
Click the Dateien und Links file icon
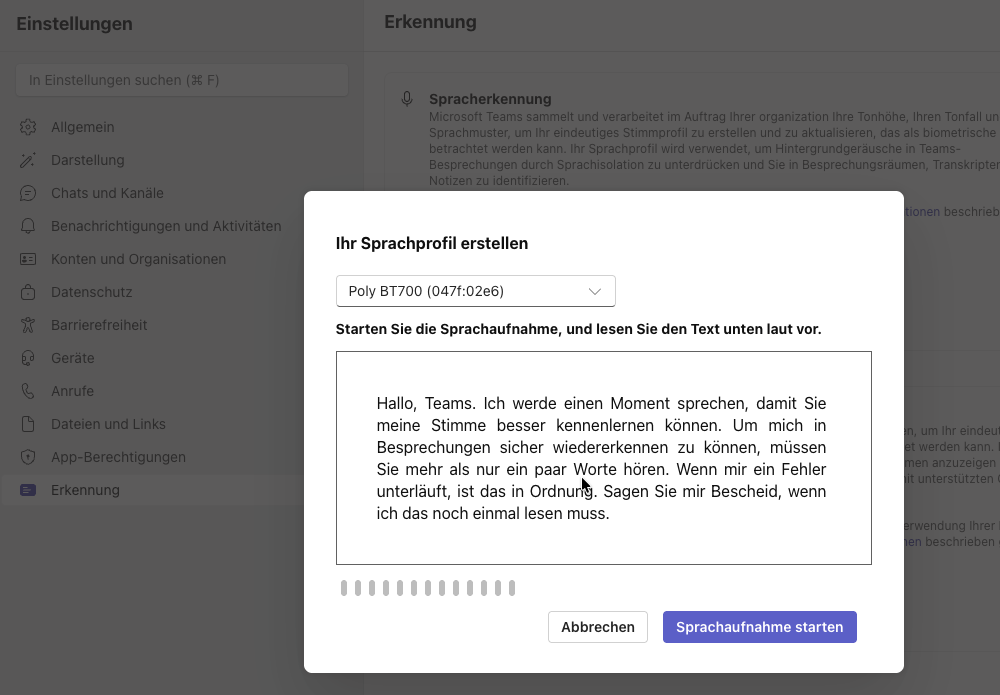pyautogui.click(x=27, y=424)
